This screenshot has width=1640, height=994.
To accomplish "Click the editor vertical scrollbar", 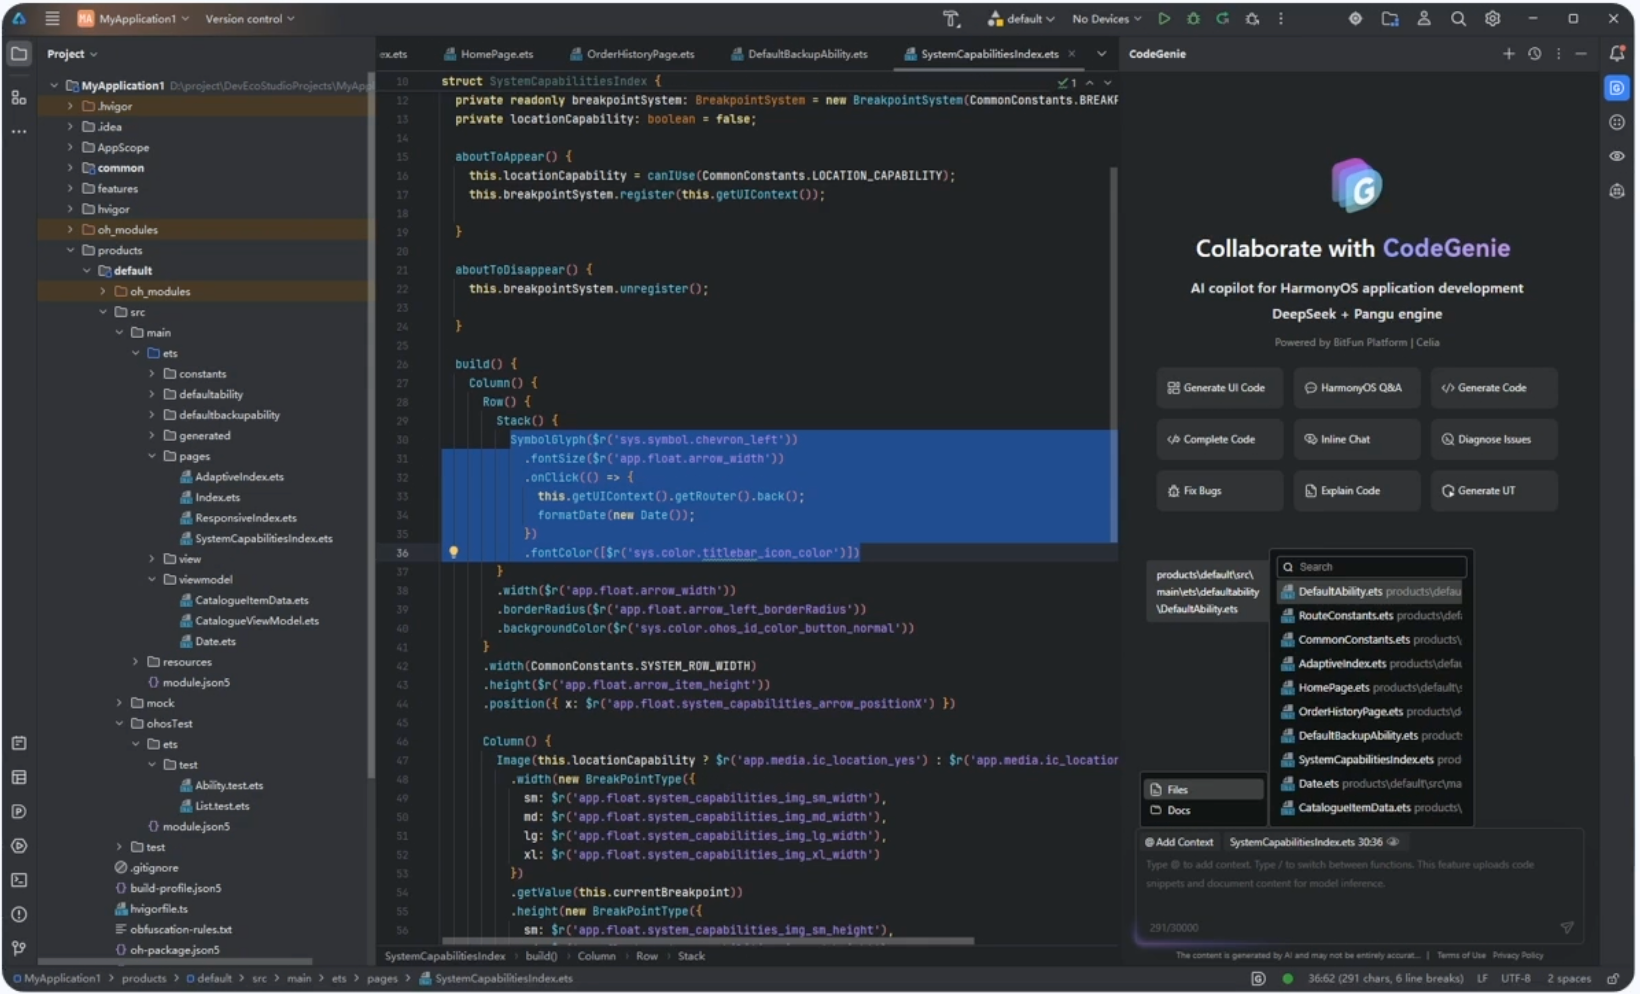I will click(1113, 355).
